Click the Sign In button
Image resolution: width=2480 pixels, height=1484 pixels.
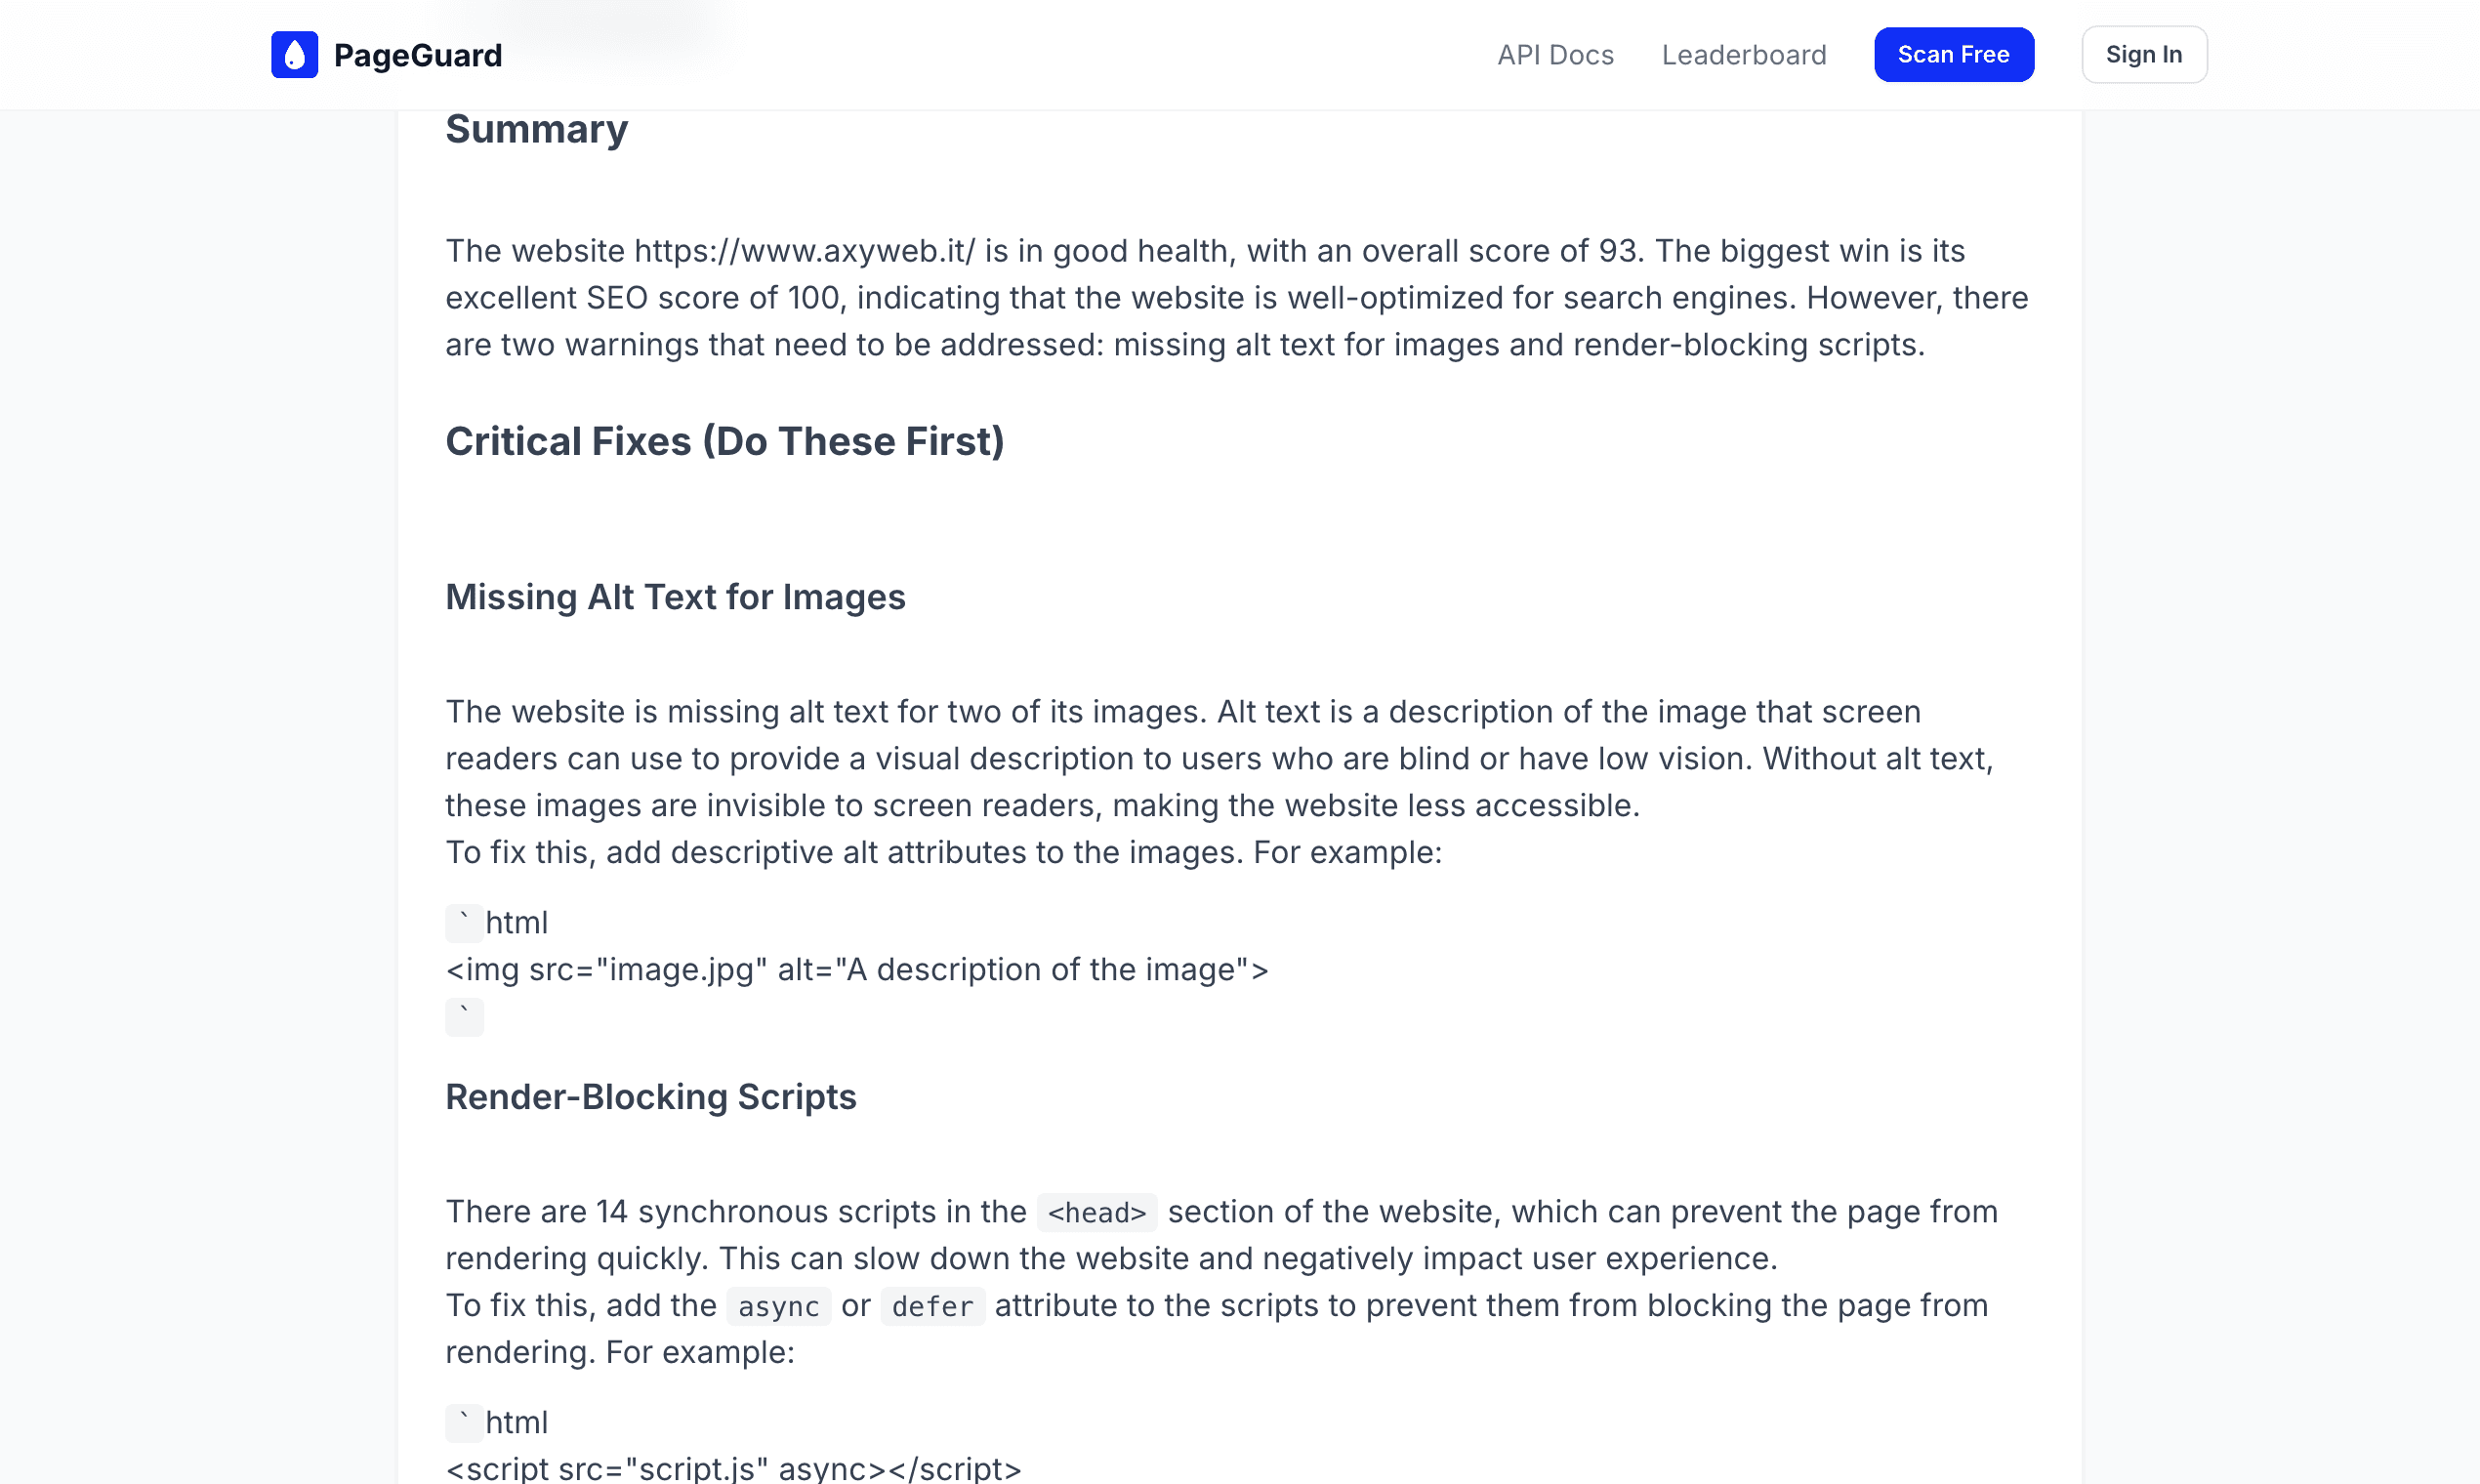(2143, 54)
